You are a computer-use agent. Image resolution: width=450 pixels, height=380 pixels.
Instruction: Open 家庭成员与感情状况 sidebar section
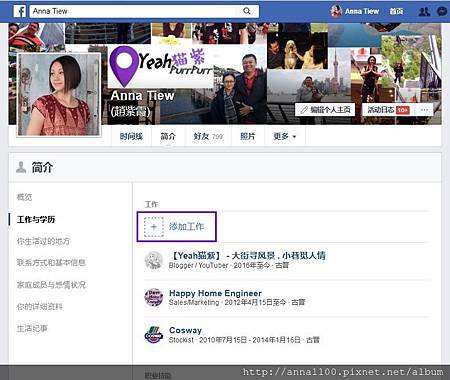pos(51,285)
